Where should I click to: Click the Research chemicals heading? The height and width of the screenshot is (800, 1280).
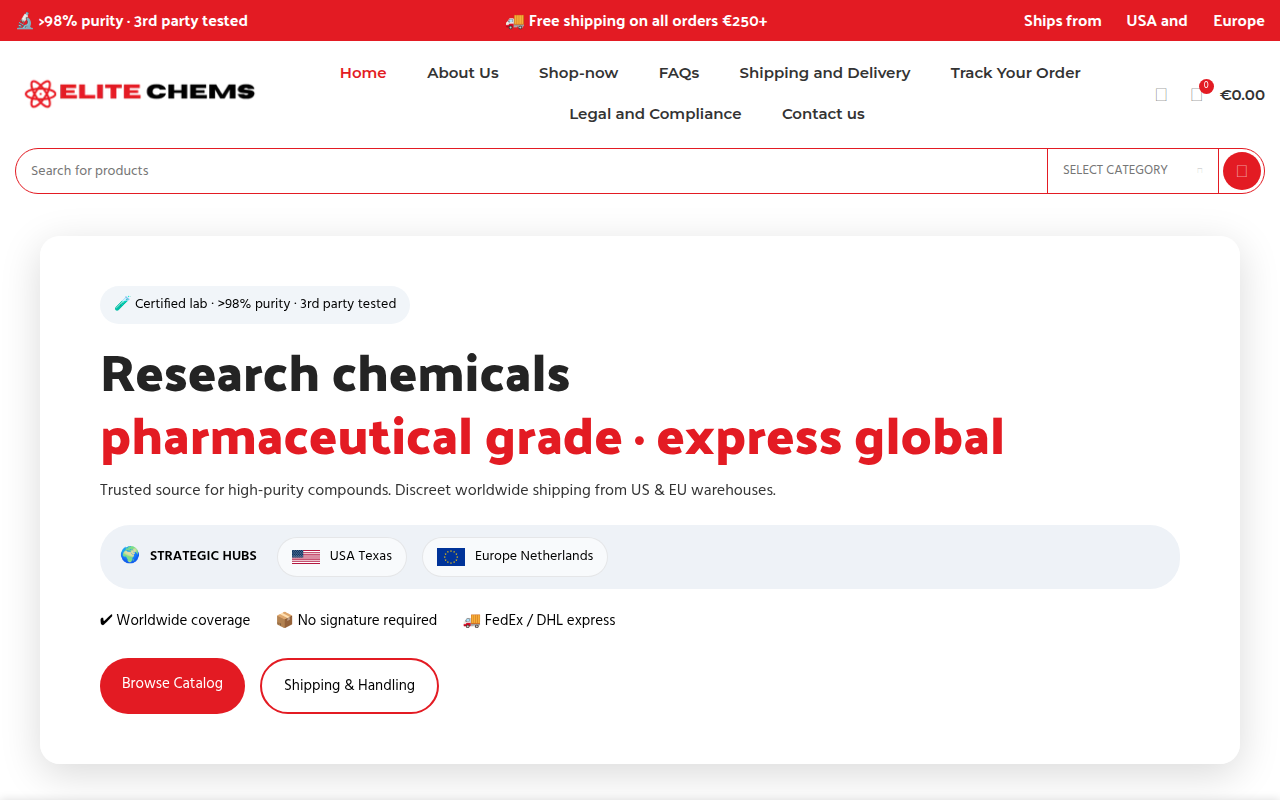pos(335,374)
